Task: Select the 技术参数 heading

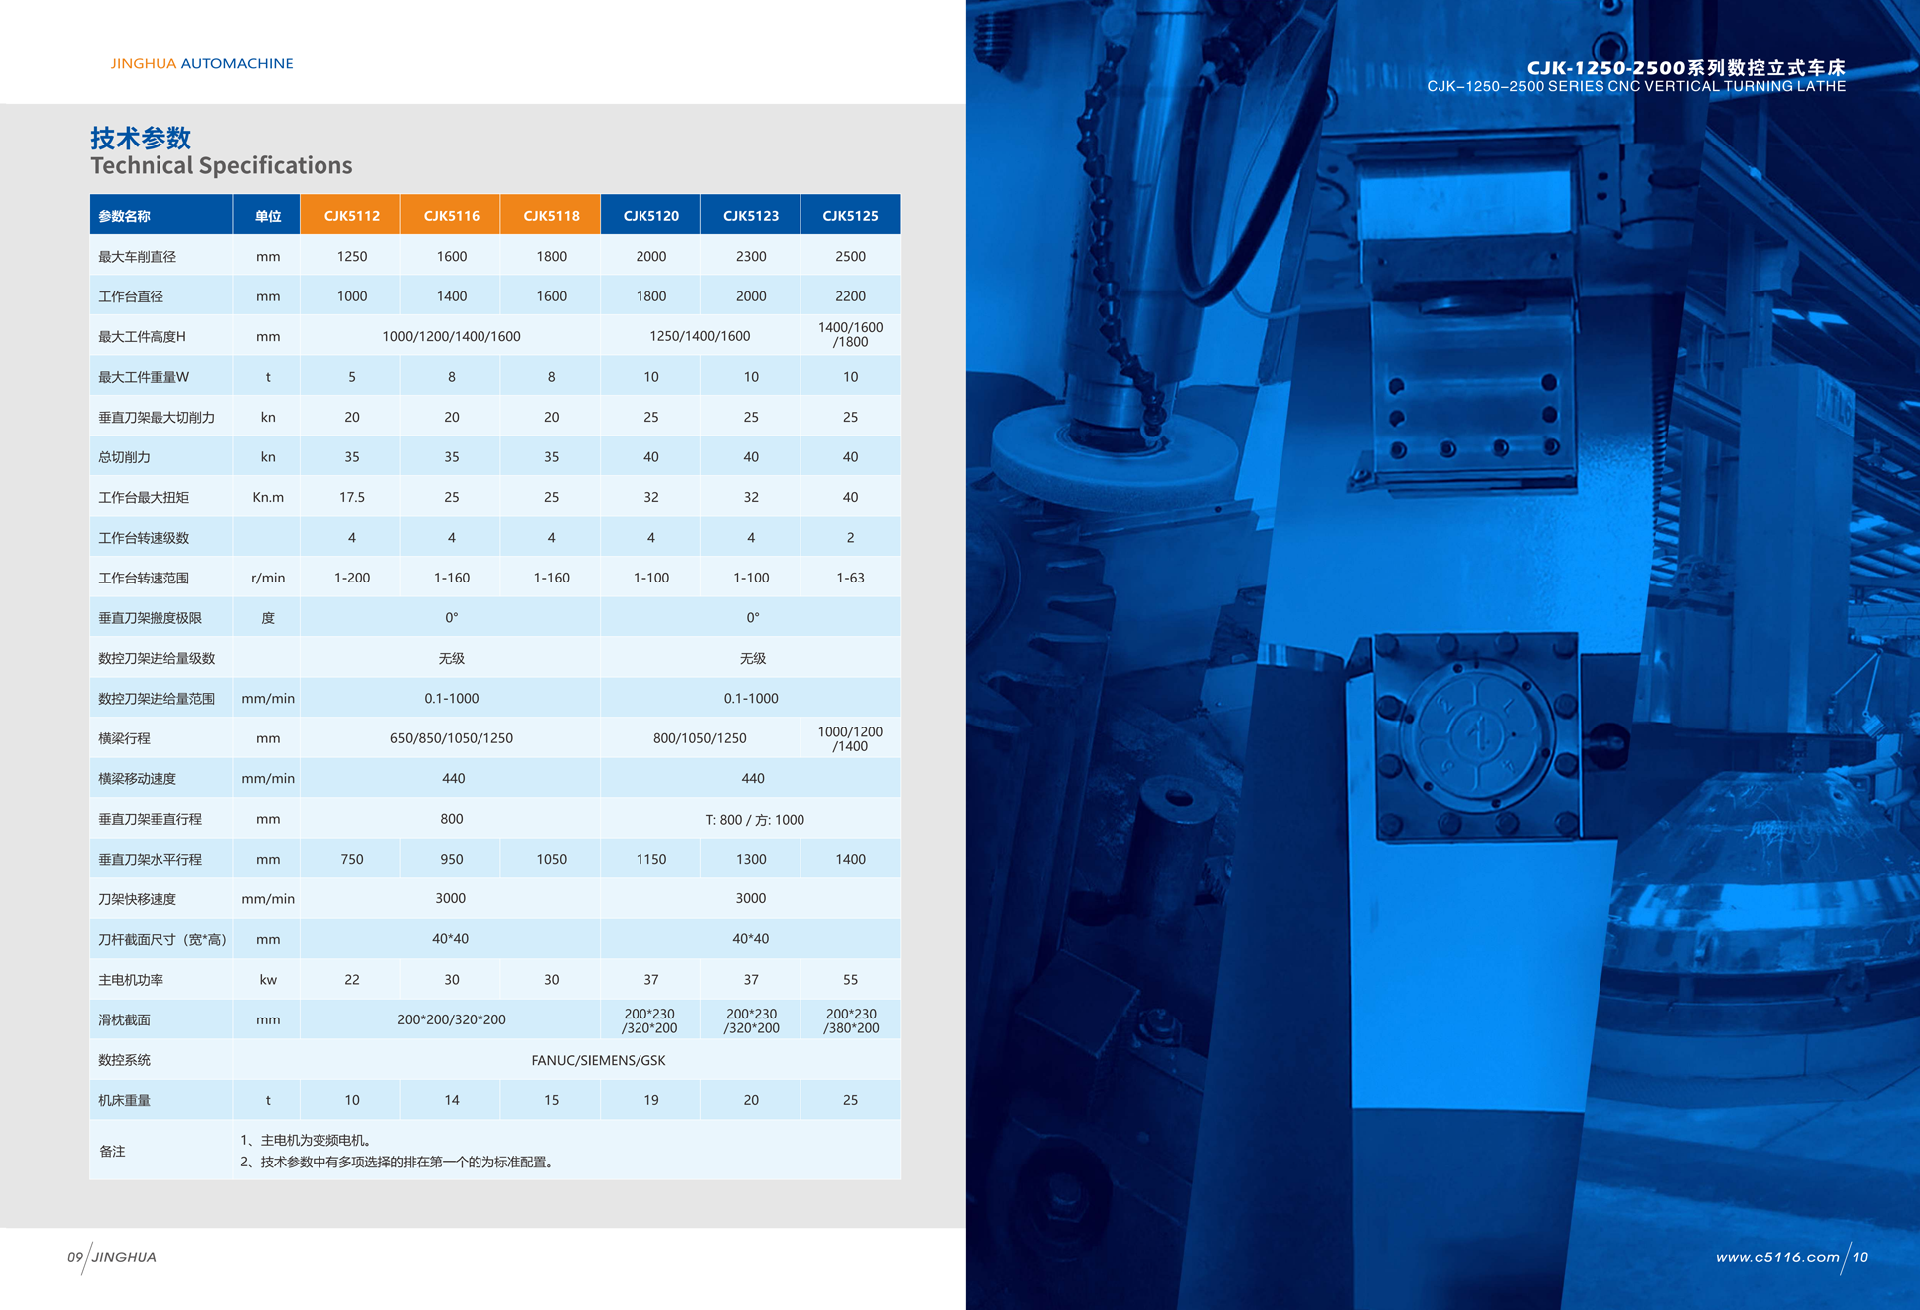Action: point(140,137)
